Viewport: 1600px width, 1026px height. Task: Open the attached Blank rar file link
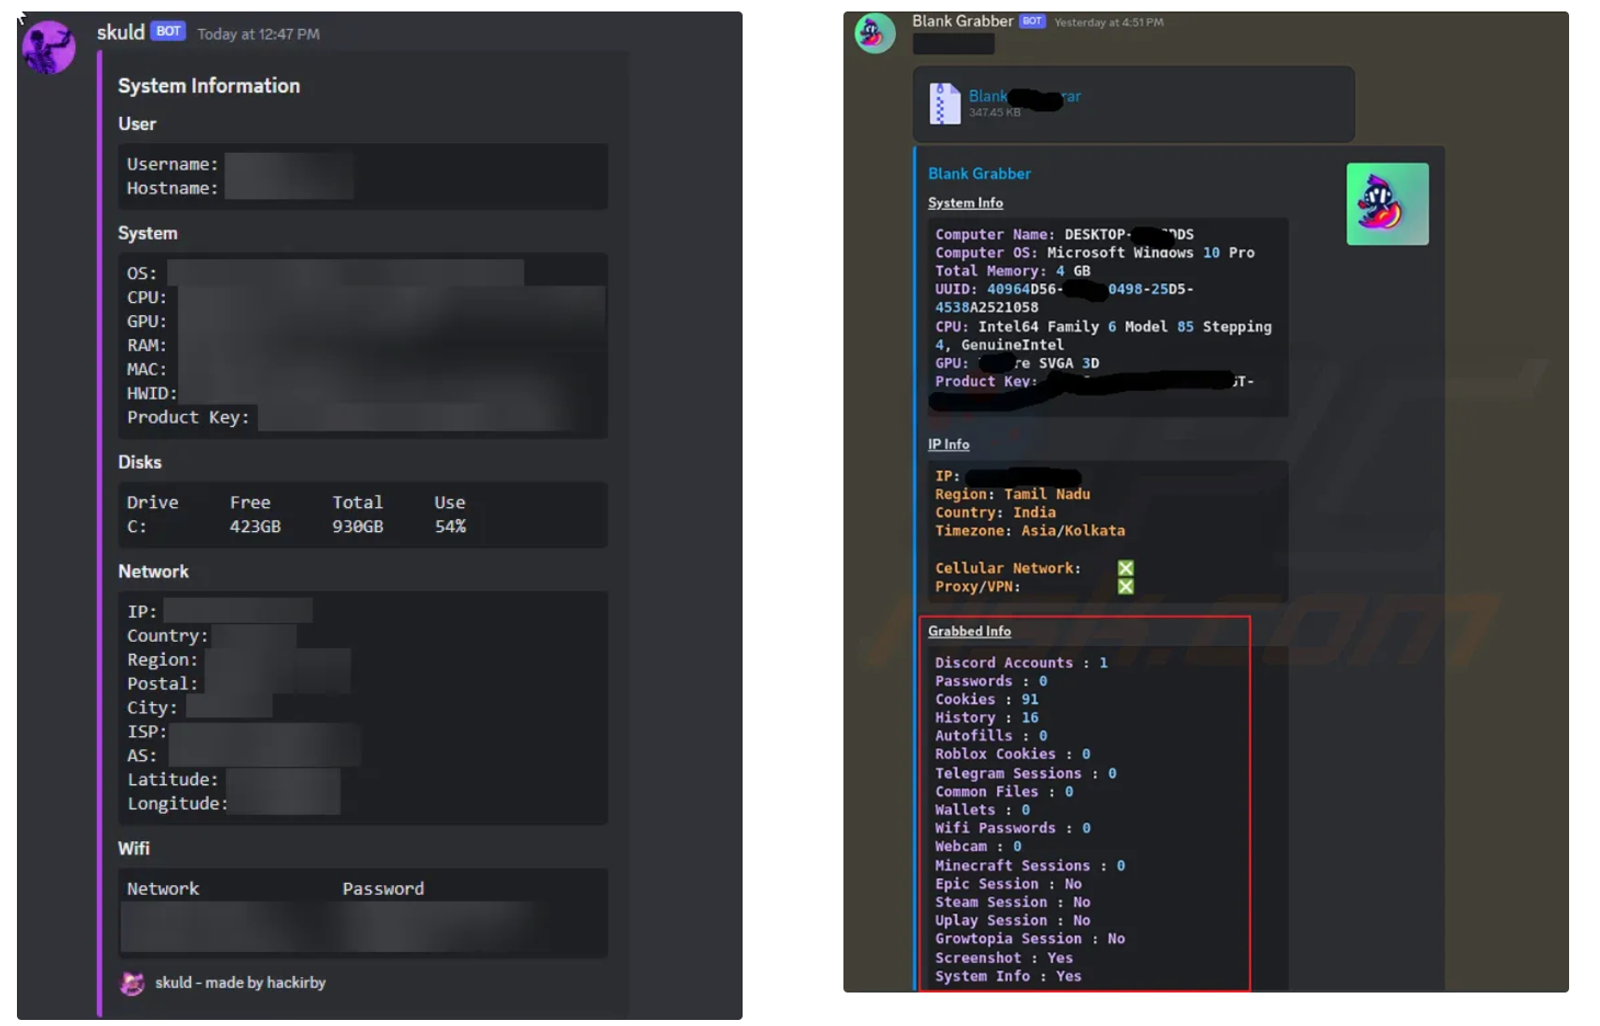(x=1024, y=96)
